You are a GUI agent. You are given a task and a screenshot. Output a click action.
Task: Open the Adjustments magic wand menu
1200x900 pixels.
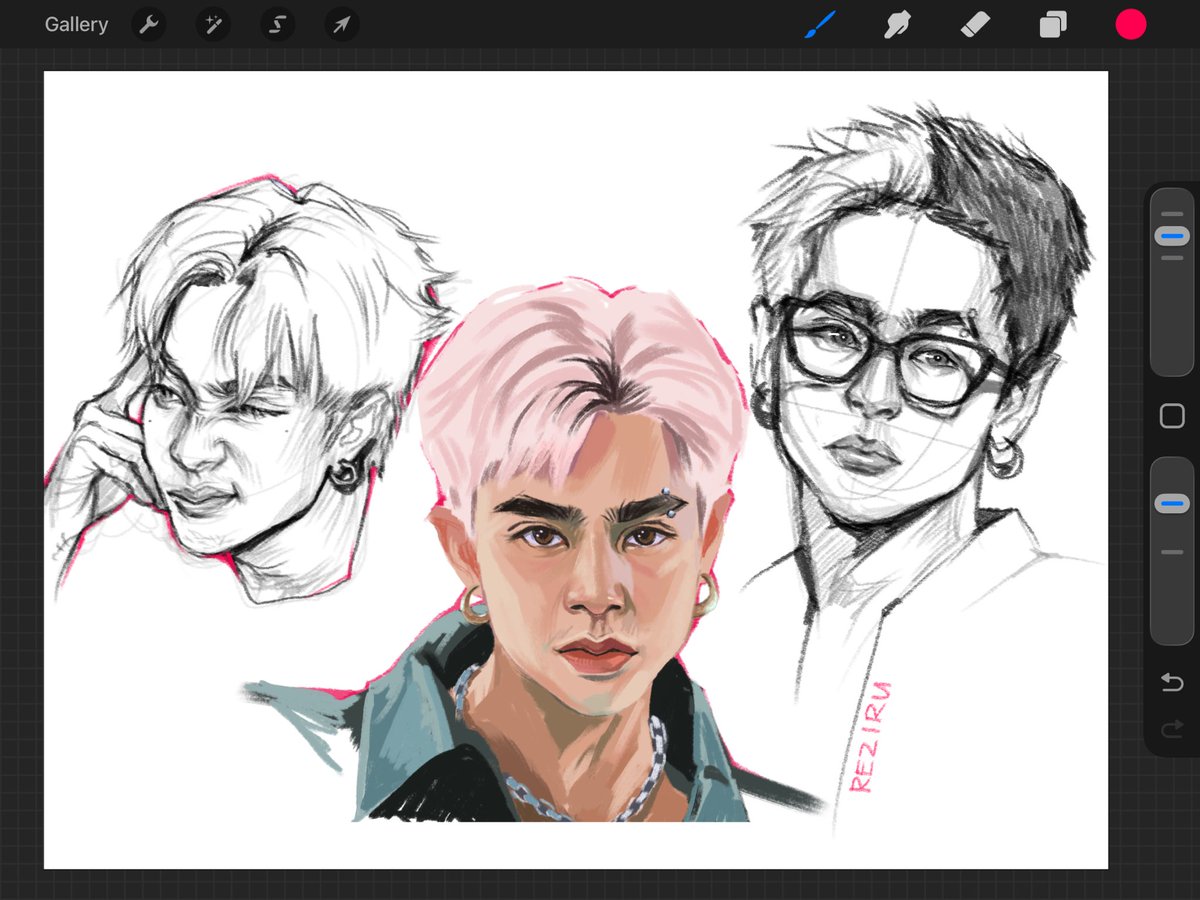pyautogui.click(x=213, y=25)
